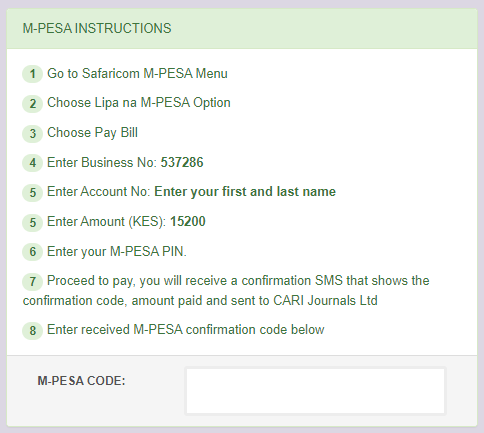Click 'Enter your first and last name' text
This screenshot has height=433, width=484.
(245, 192)
